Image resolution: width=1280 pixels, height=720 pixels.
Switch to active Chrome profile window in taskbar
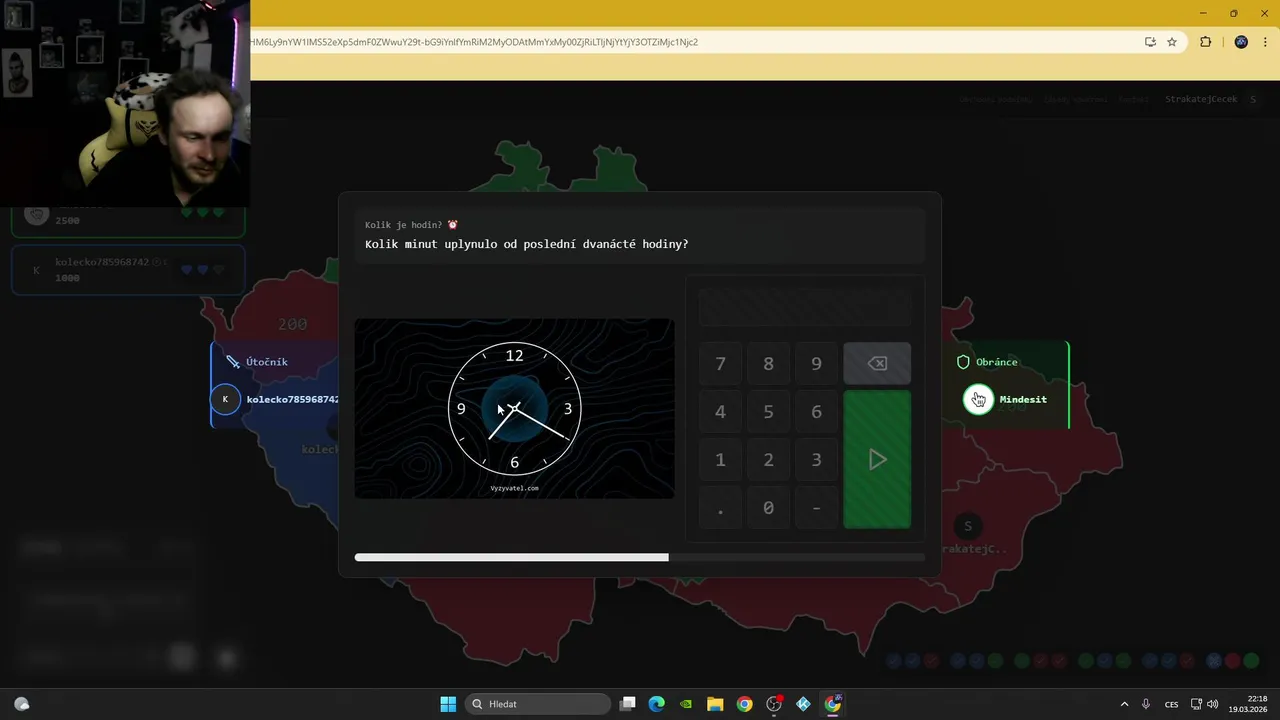click(833, 704)
